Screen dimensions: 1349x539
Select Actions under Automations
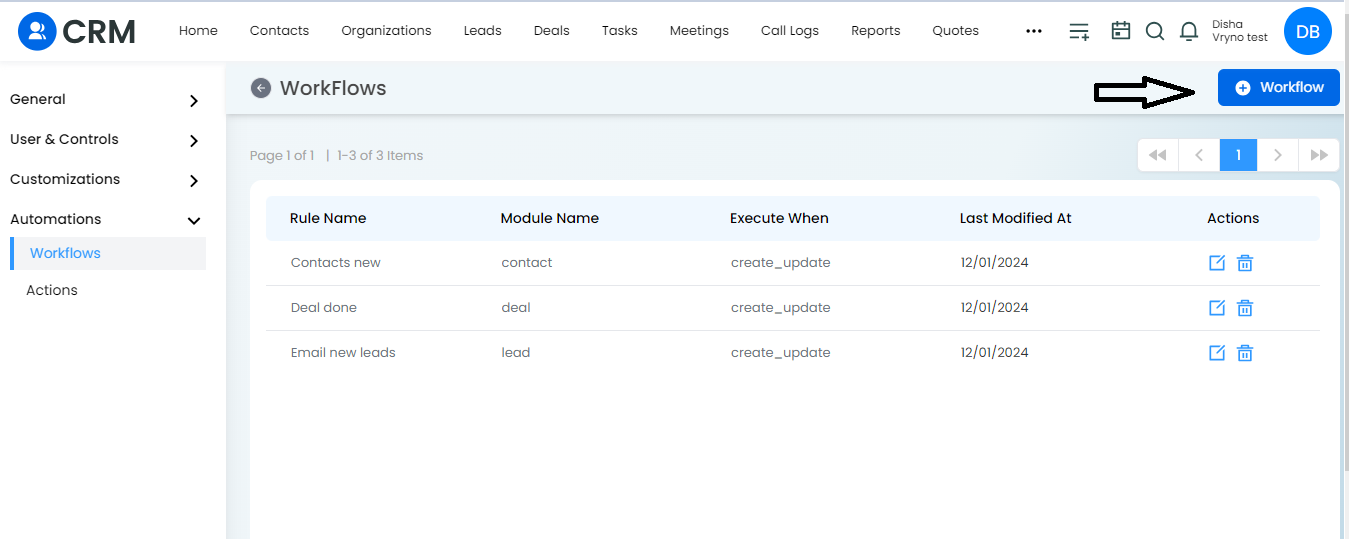coord(52,290)
